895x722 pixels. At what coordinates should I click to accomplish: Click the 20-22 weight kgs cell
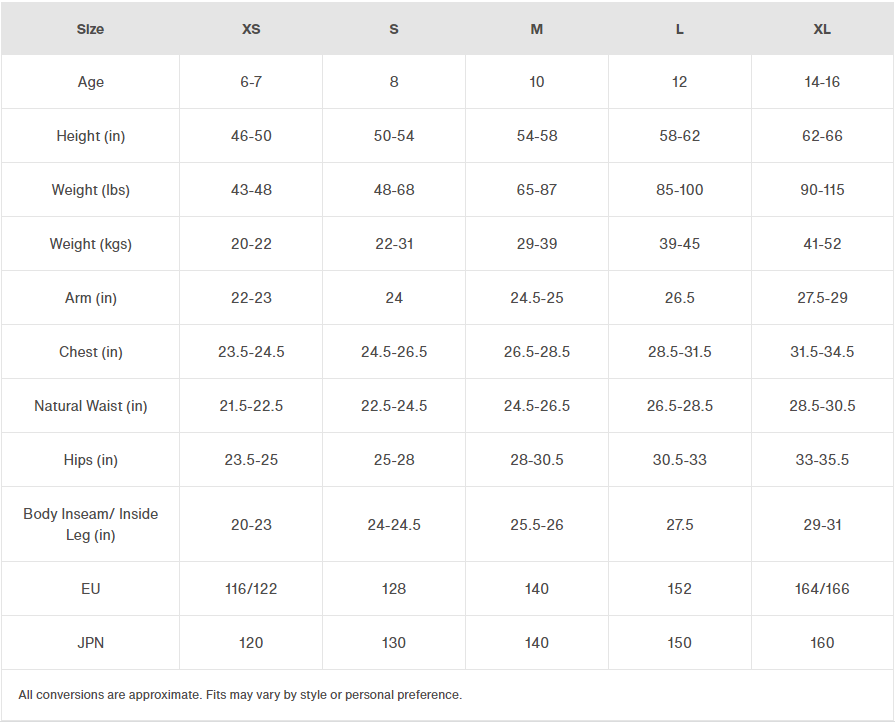[x=251, y=244]
